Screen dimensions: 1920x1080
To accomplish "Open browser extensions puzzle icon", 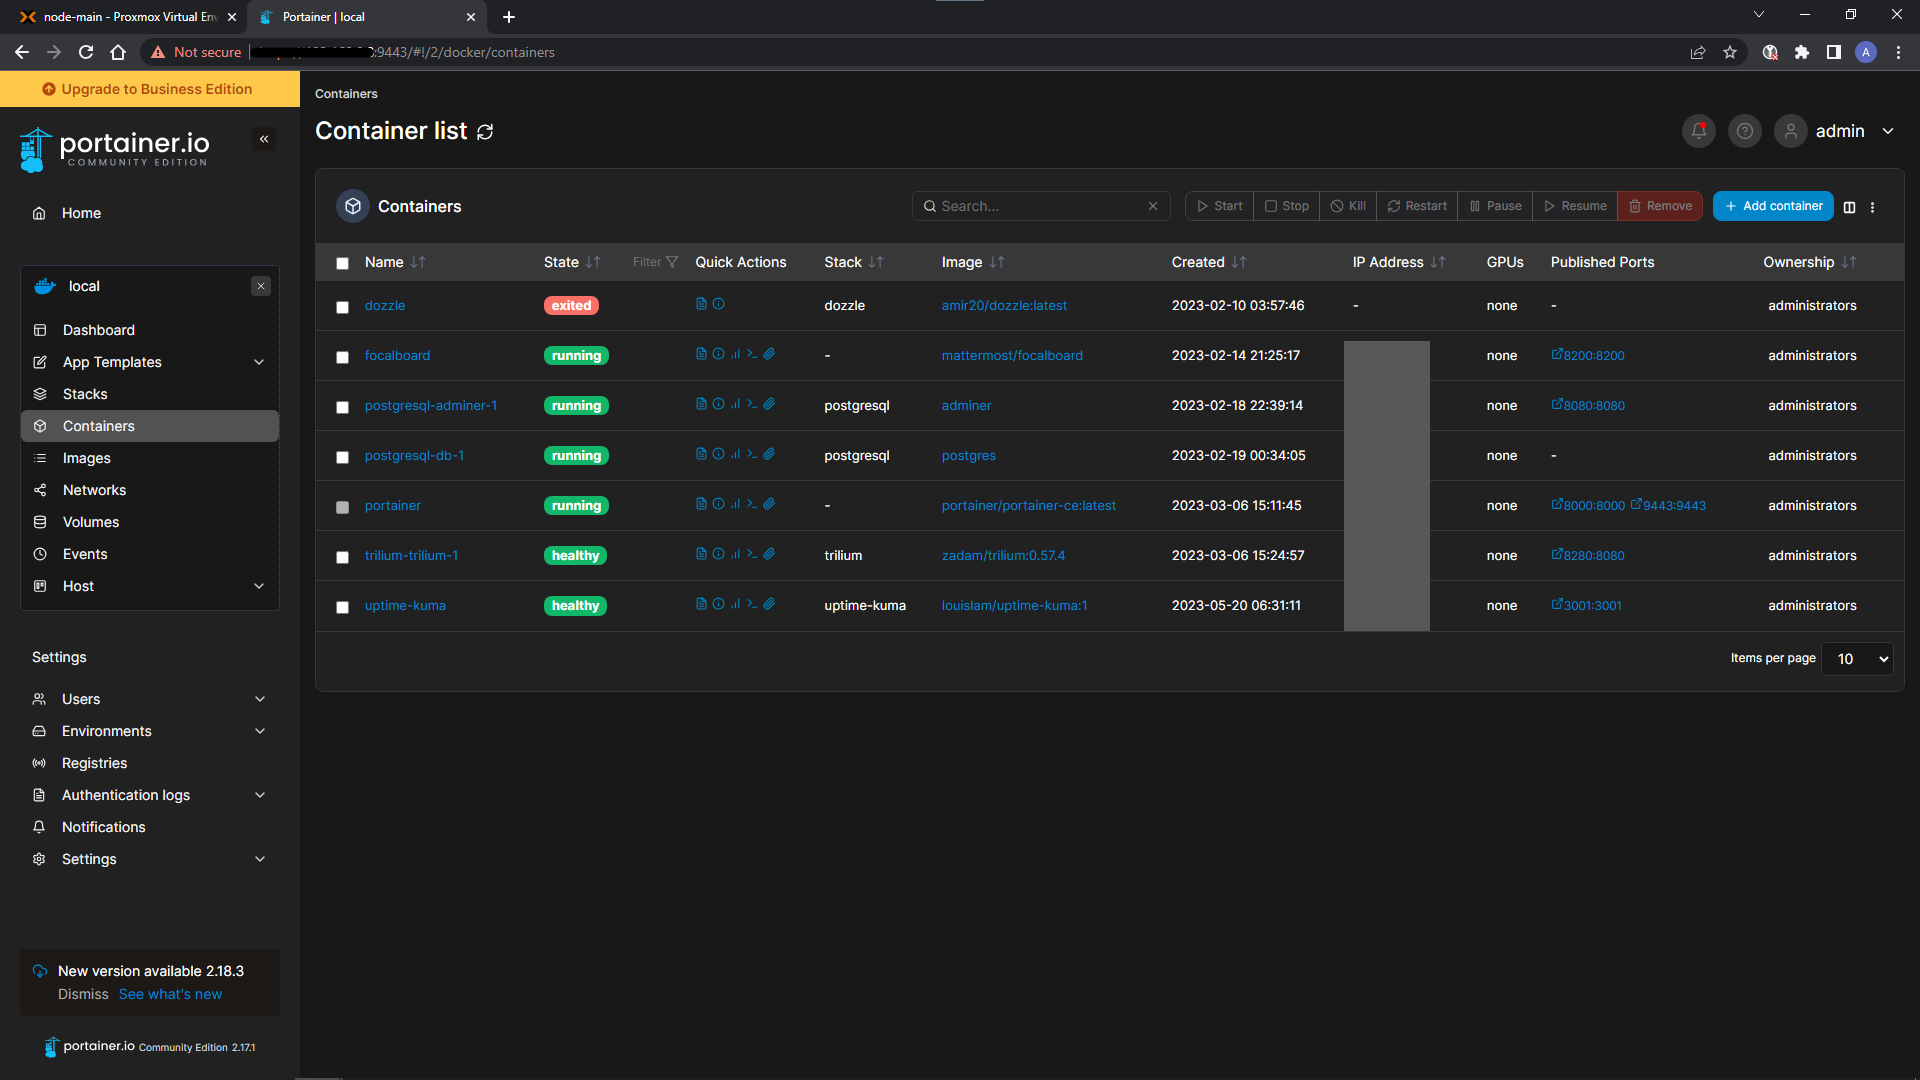I will [1802, 52].
